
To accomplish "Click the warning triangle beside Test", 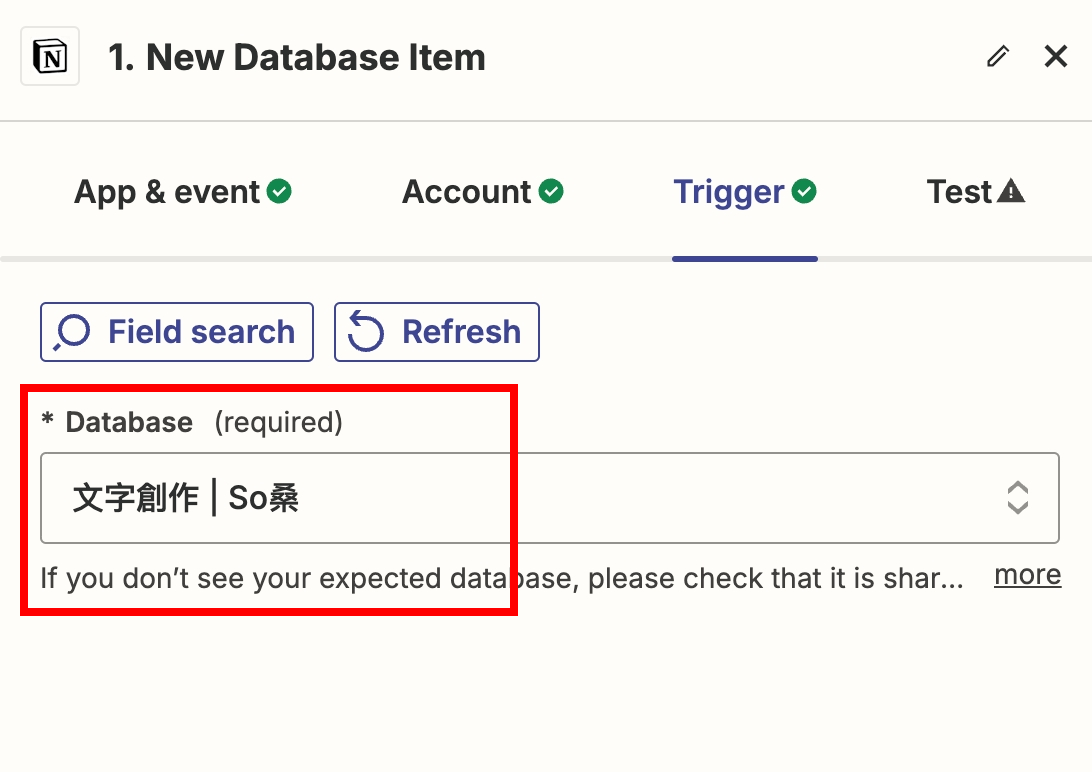I will click(x=1011, y=191).
